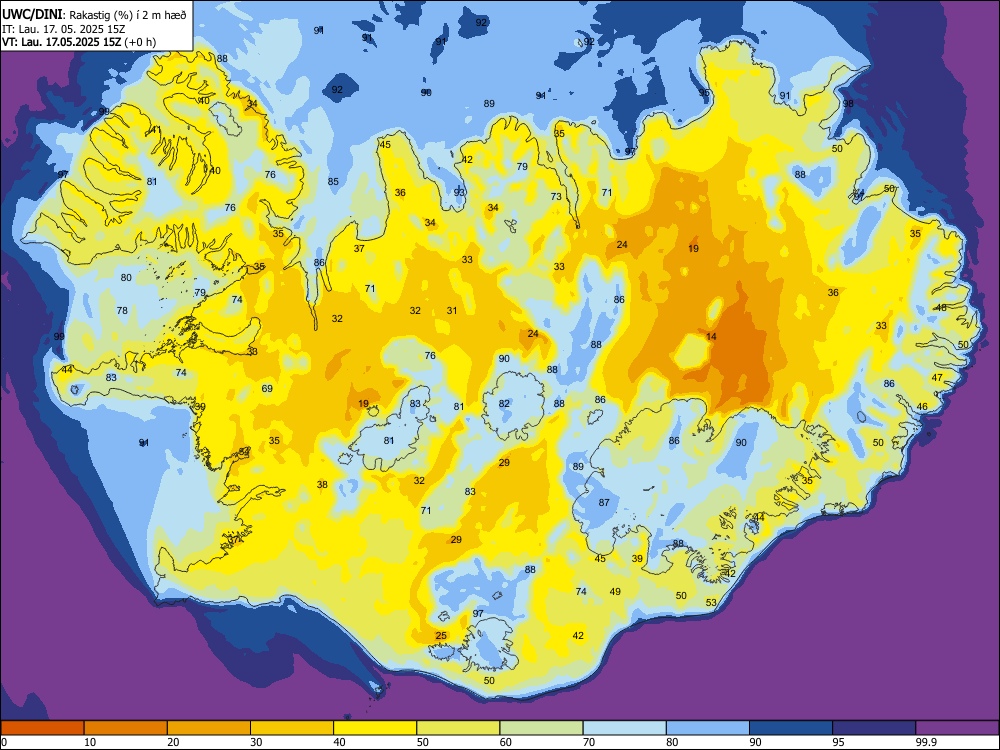This screenshot has height=750, width=1000.
Task: Click the map humidity value '73'
Action: (x=556, y=196)
